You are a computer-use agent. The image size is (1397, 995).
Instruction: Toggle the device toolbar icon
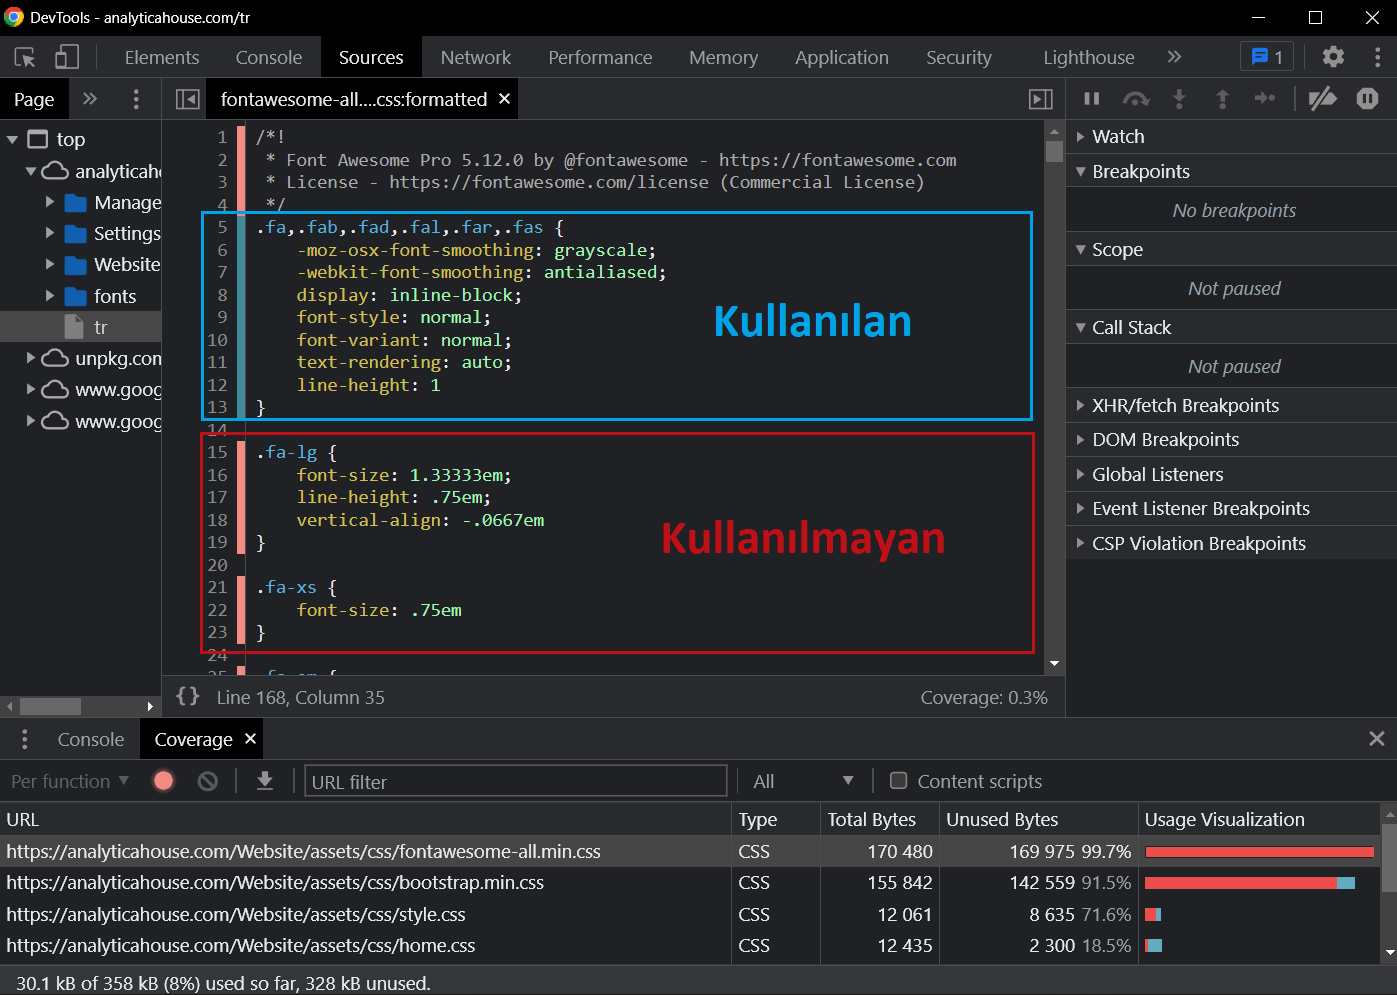pyautogui.click(x=67, y=57)
